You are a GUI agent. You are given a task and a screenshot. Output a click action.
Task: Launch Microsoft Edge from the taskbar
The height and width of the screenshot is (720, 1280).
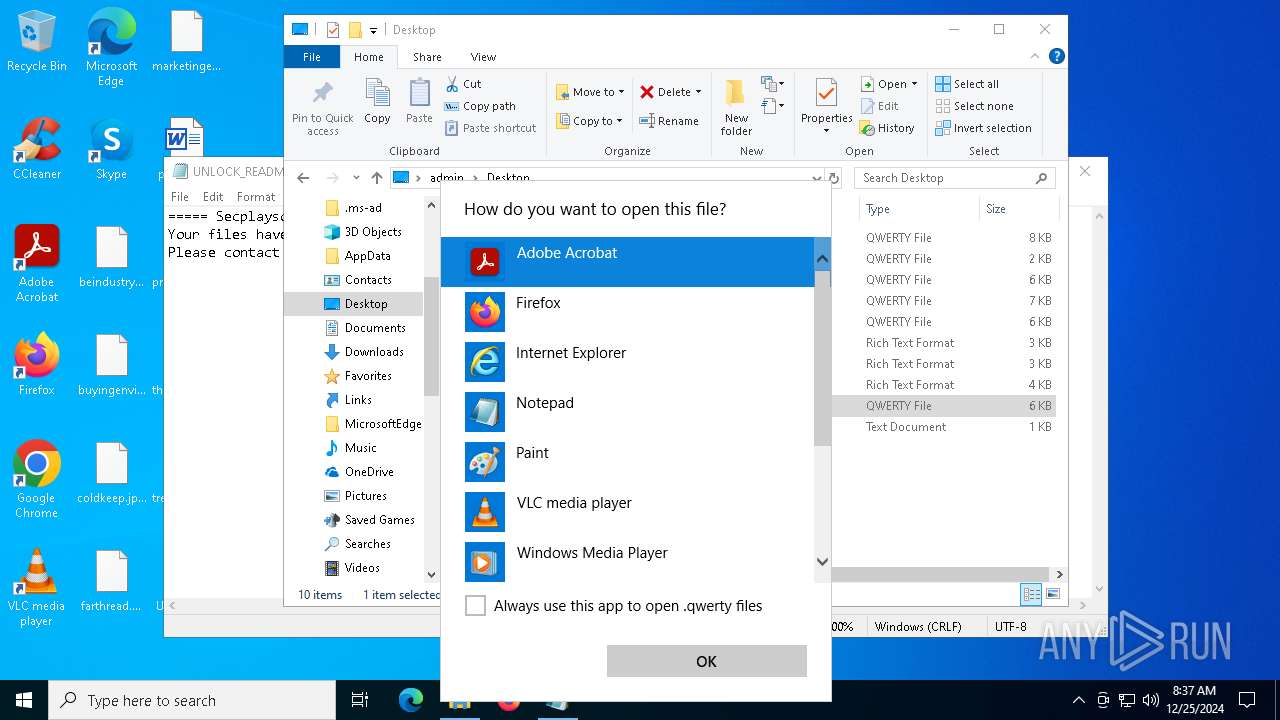[411, 700]
